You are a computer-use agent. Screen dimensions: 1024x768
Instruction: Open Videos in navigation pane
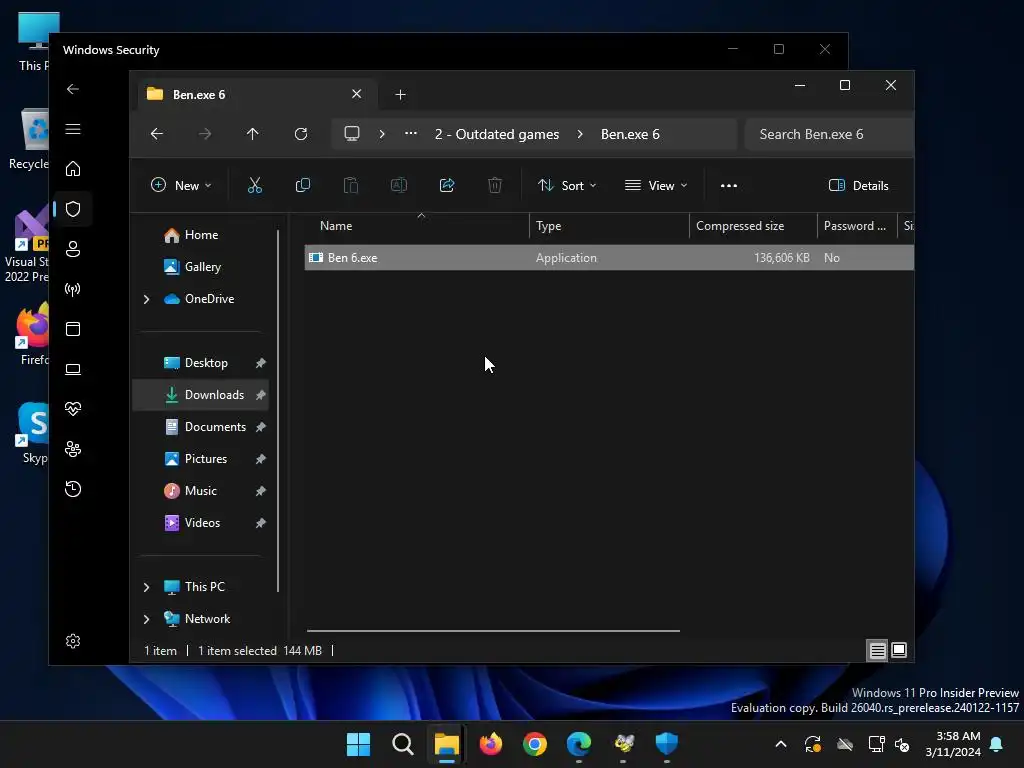(x=200, y=523)
